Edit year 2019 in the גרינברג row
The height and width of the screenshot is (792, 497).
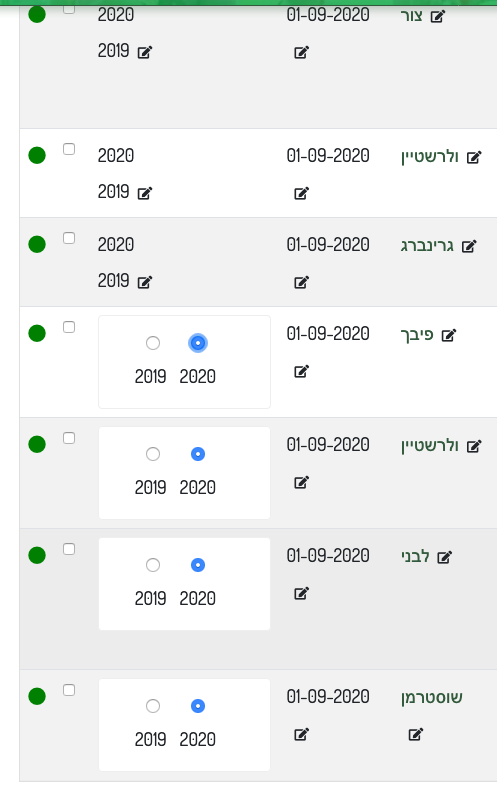tap(144, 282)
